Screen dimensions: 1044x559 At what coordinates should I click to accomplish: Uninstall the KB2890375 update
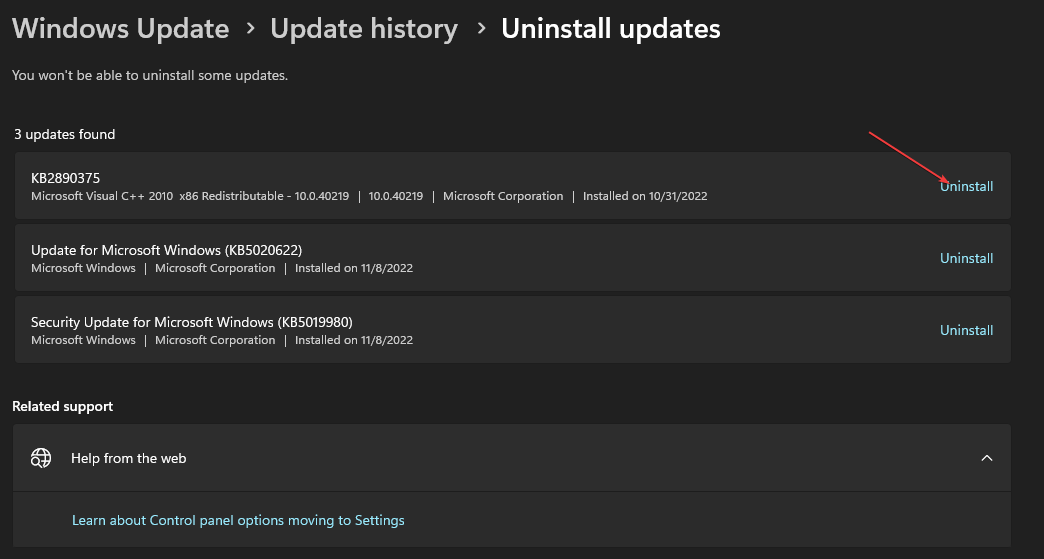pos(966,186)
